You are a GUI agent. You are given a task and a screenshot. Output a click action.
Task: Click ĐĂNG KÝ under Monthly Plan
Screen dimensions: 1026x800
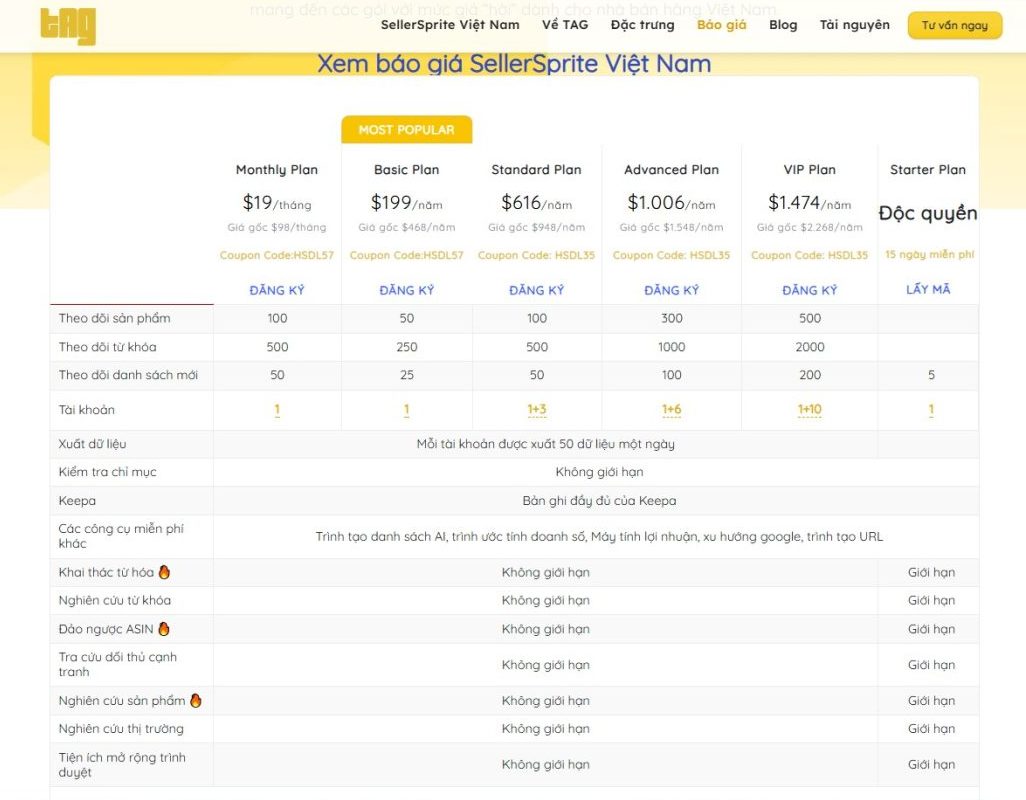point(277,290)
